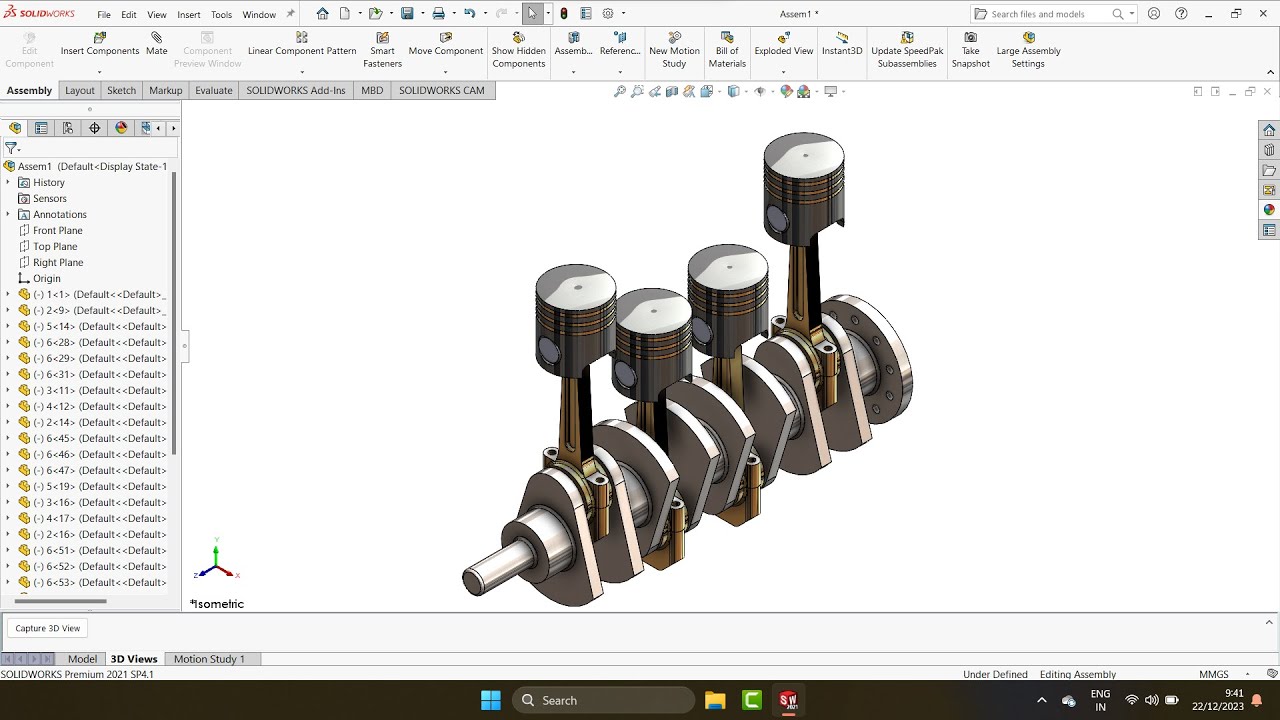Screen dimensions: 1280x720
Task: Open Insert Components dropdown arrow
Action: 99,72
